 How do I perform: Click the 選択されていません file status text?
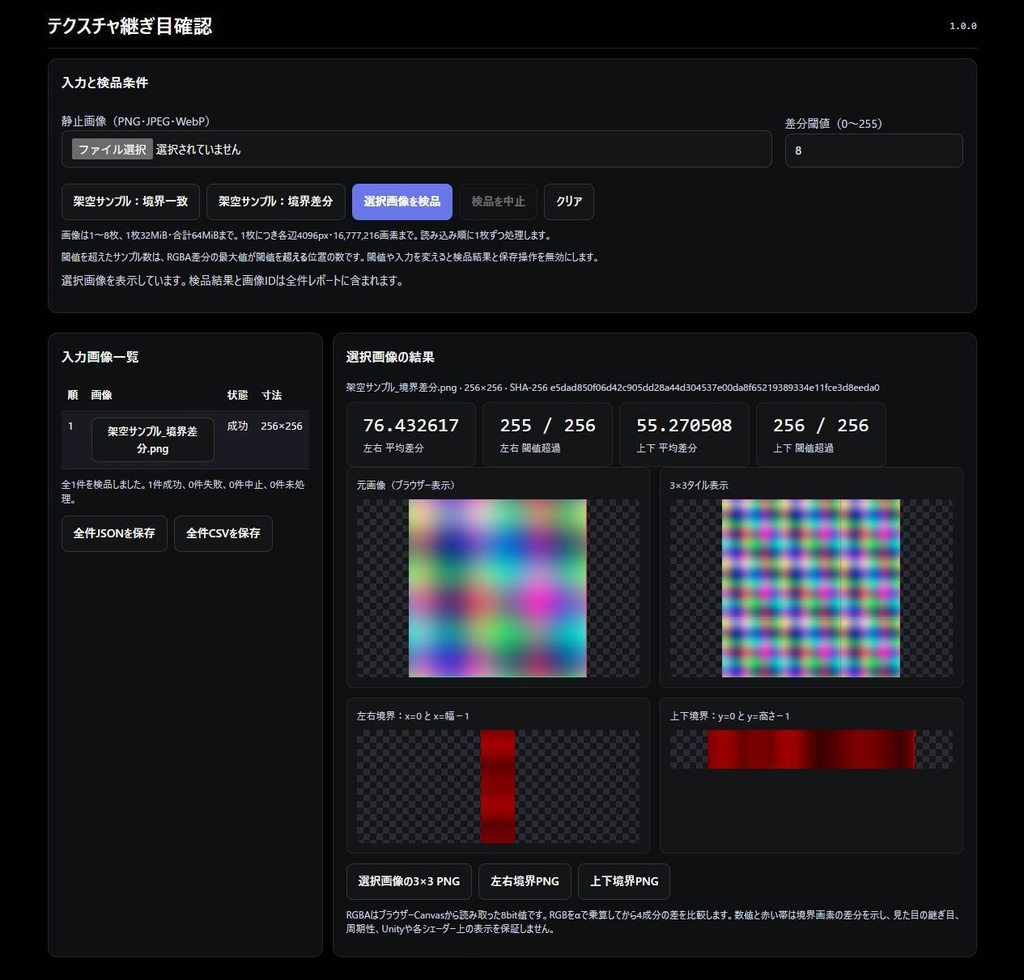pyautogui.click(x=199, y=150)
